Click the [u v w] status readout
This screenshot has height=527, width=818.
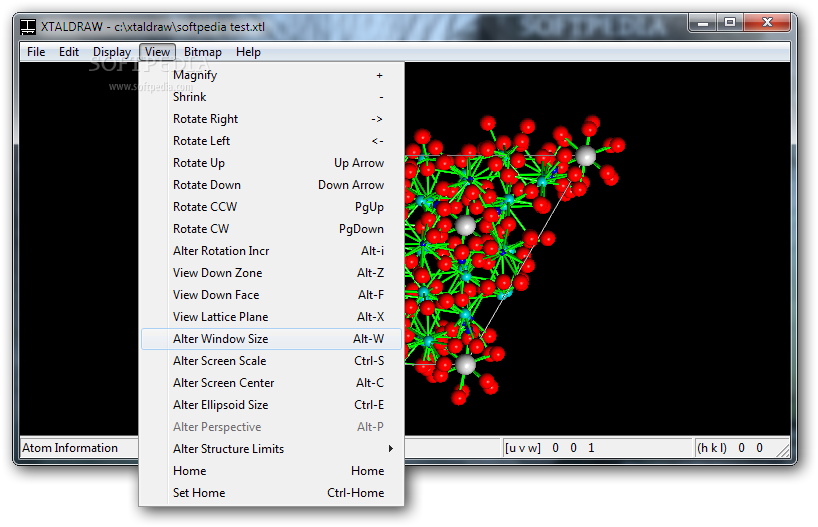click(597, 448)
